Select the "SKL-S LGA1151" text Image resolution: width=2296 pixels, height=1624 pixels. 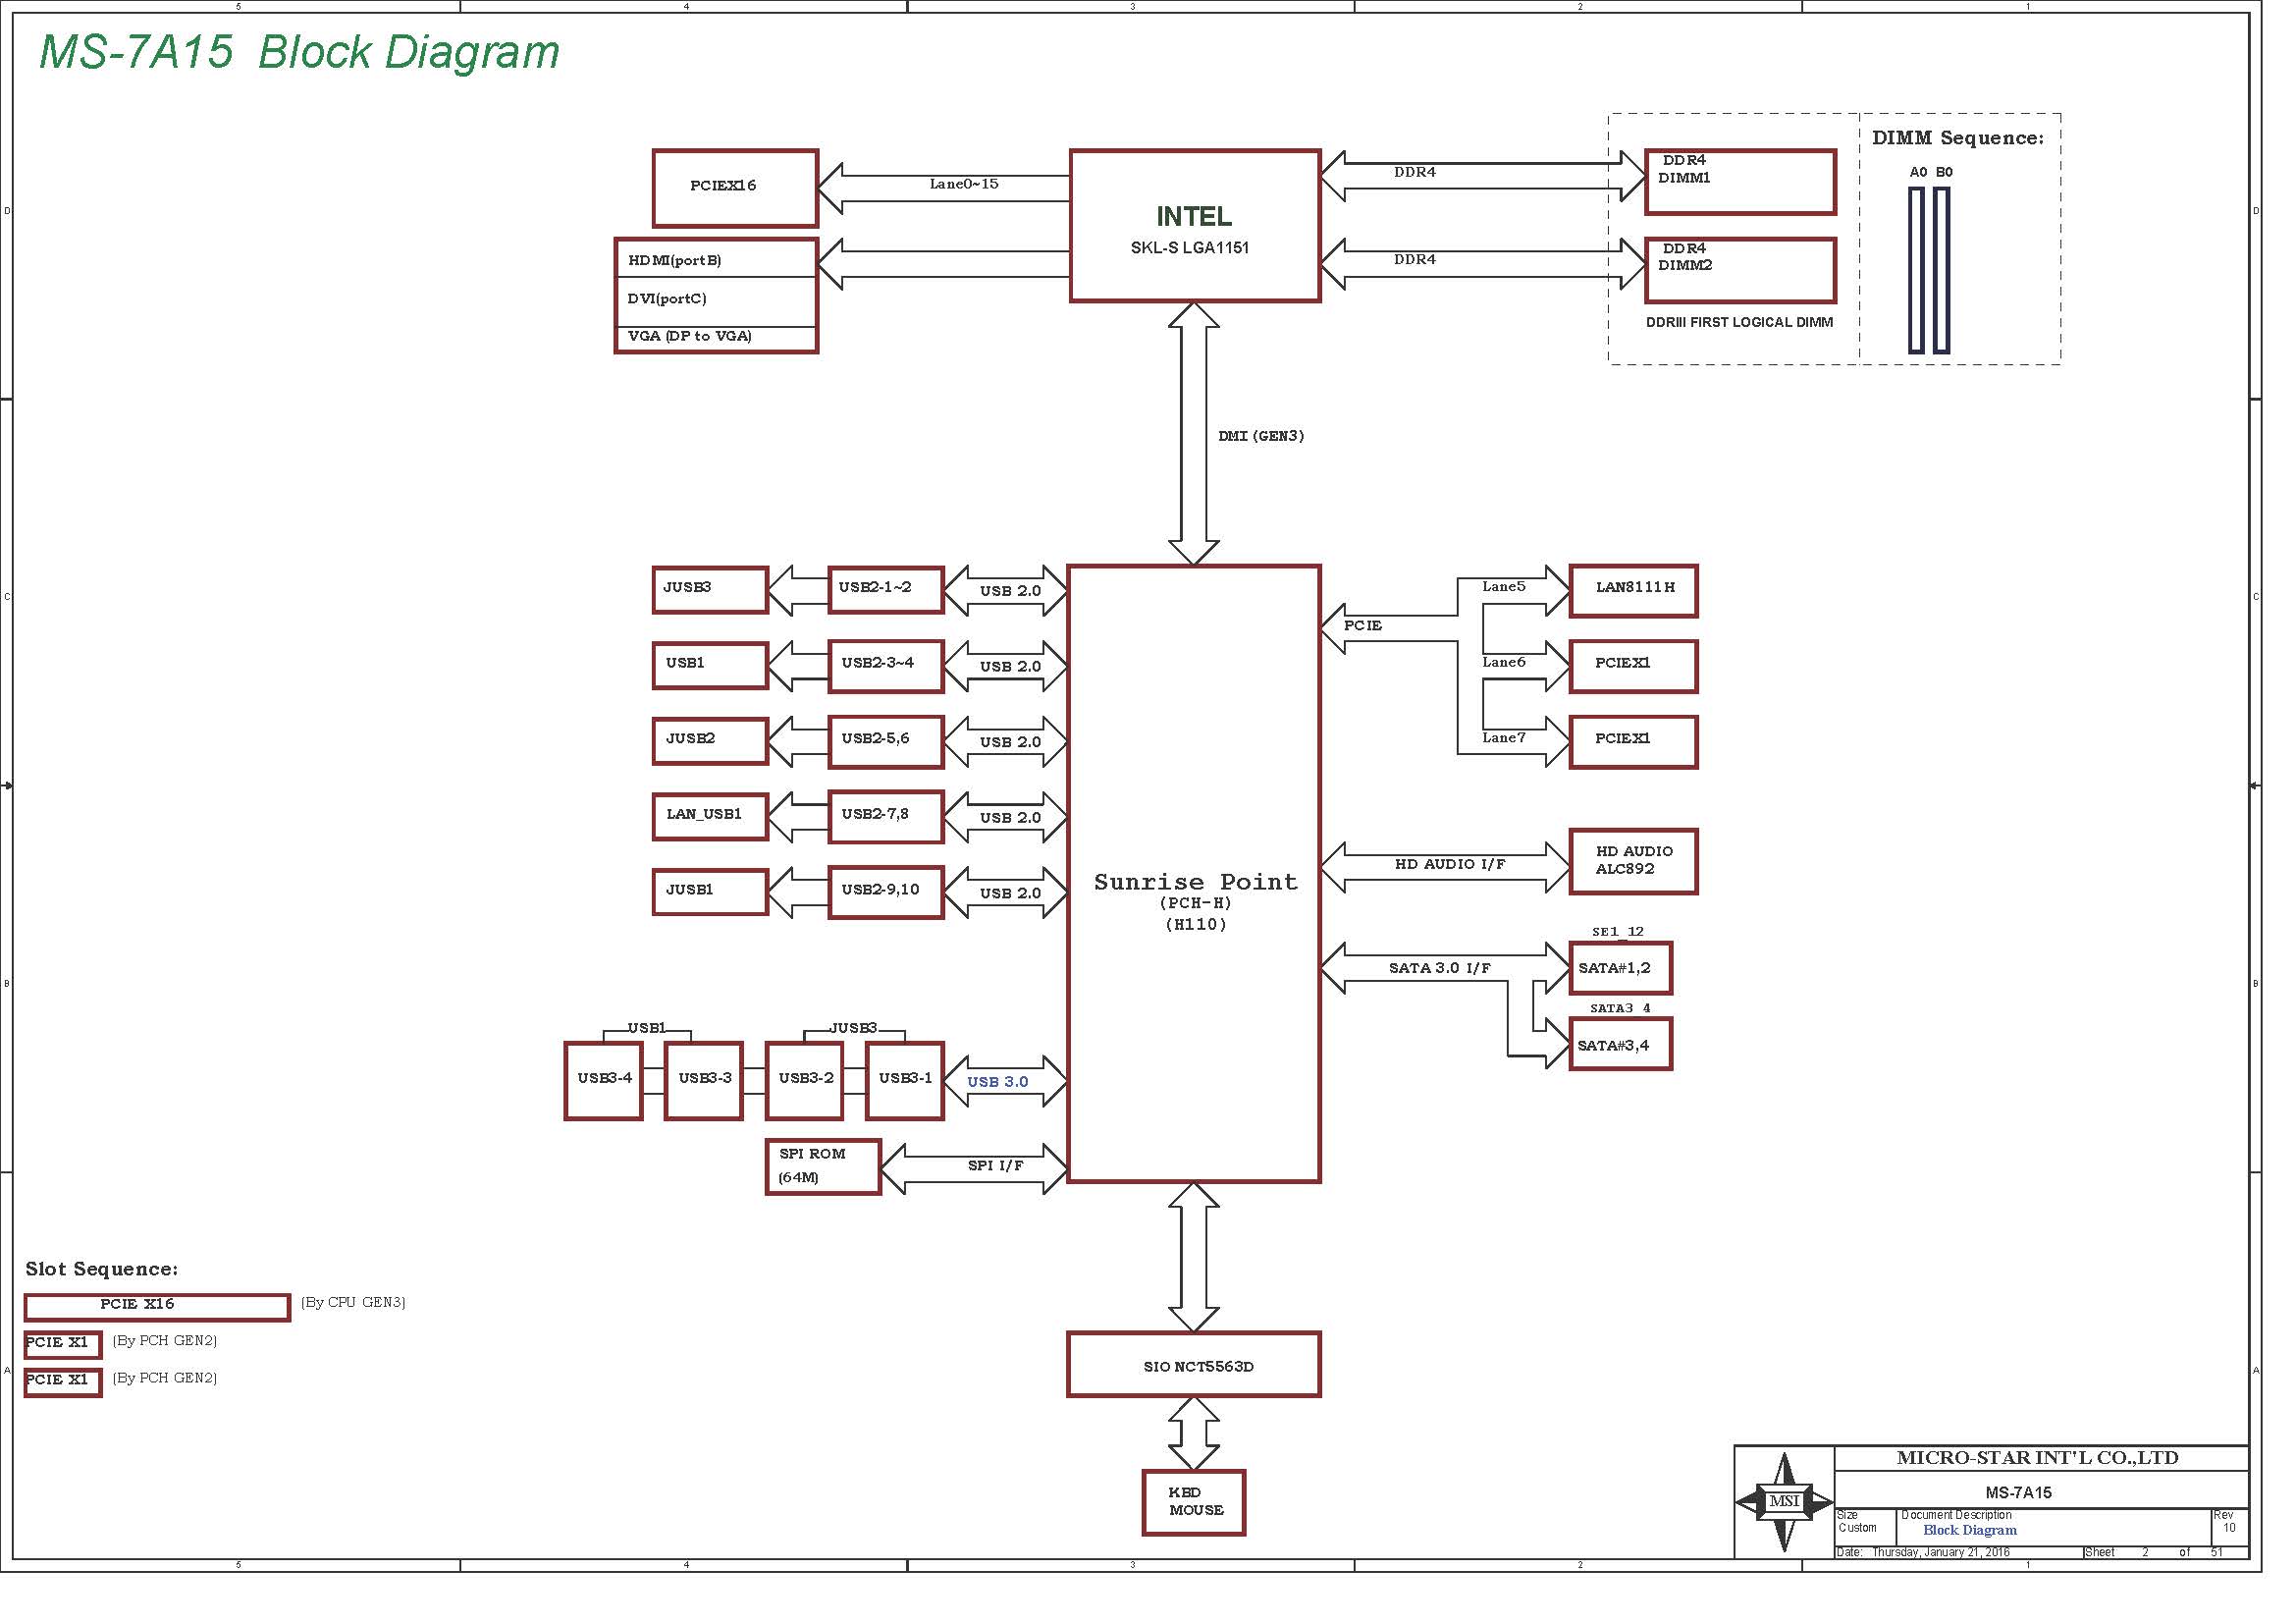(1190, 248)
